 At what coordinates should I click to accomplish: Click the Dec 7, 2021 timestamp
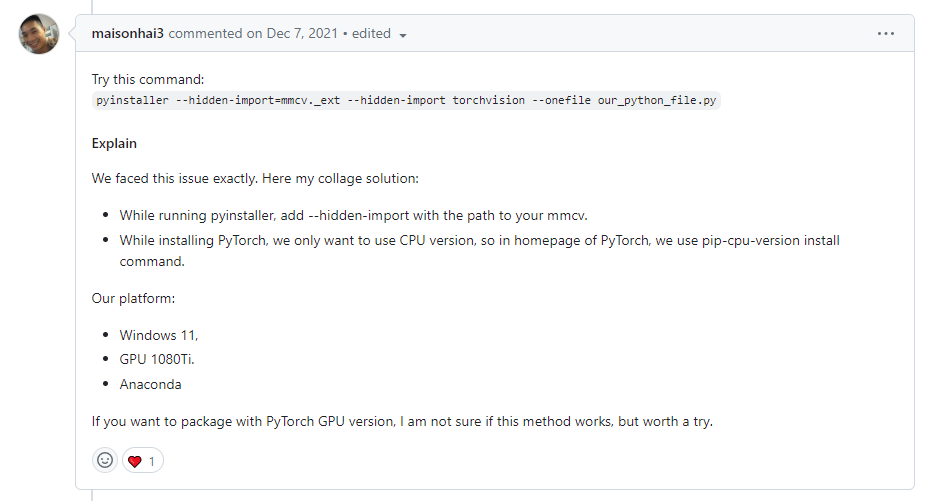coord(302,33)
